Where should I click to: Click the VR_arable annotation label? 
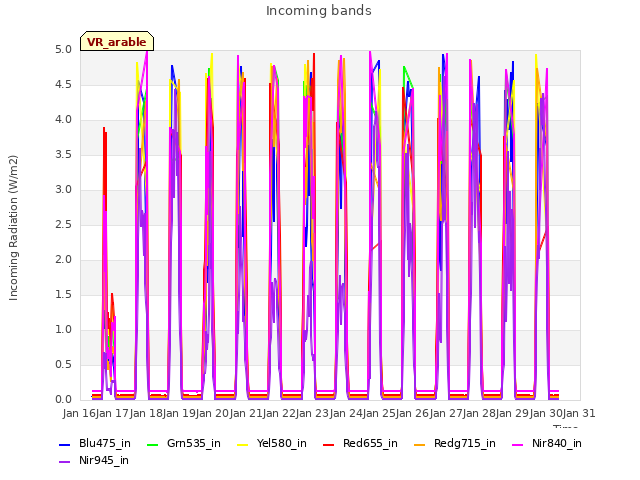(117, 42)
